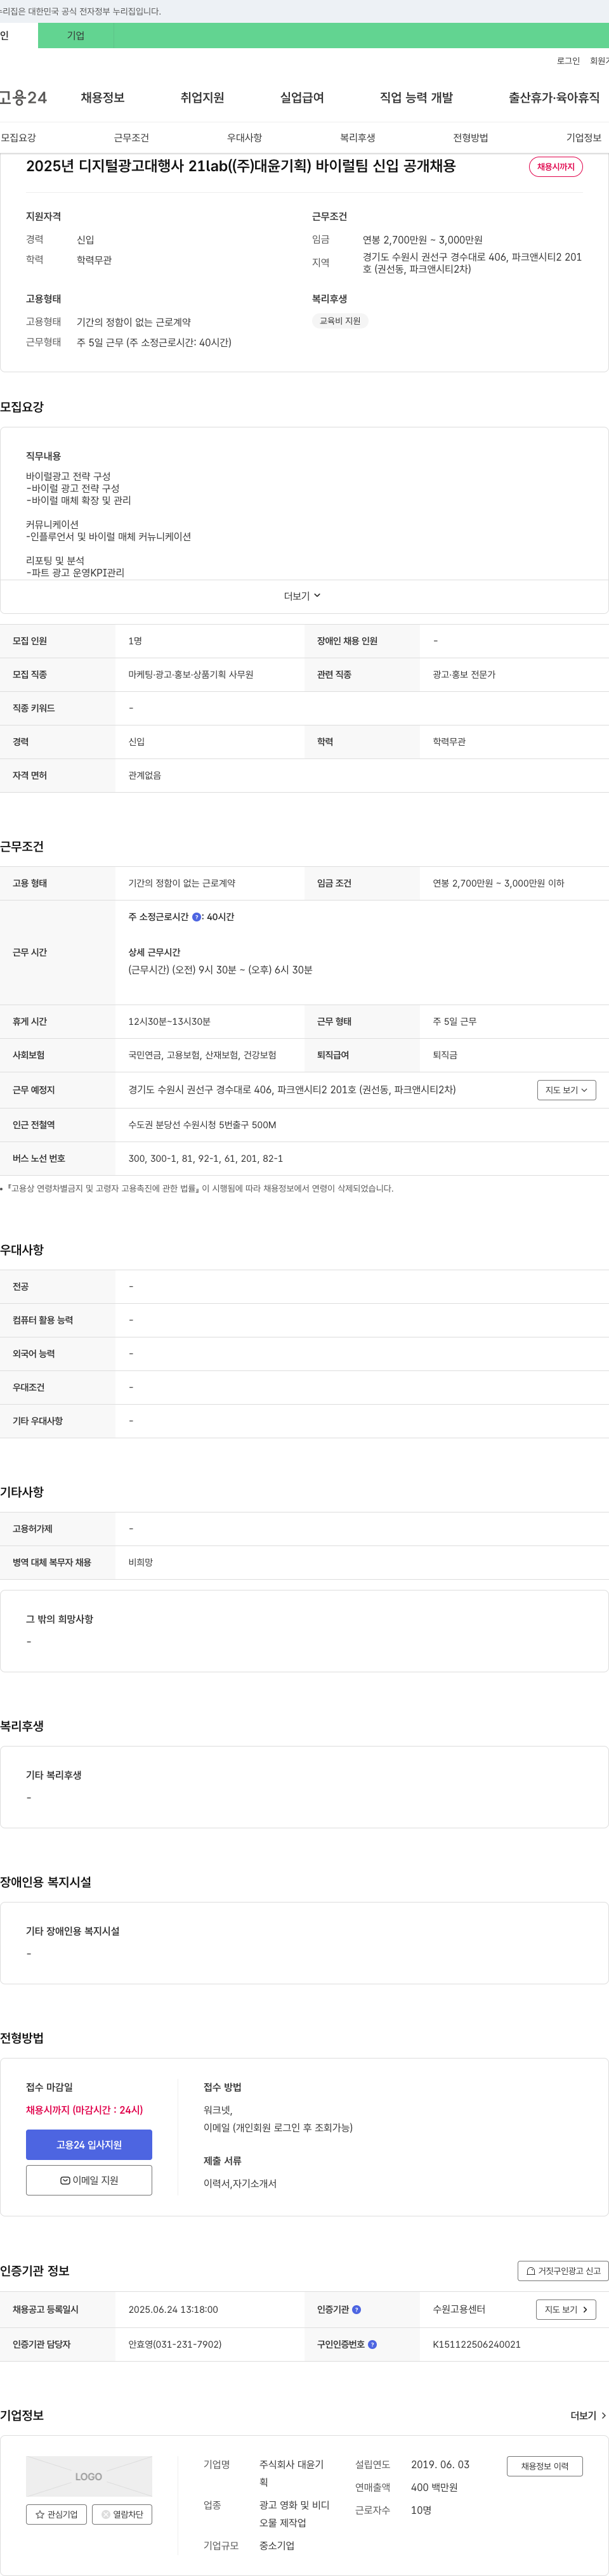Viewport: 609px width, 2576px height.
Task: Jump to 전형방법 section tab
Action: (470, 138)
